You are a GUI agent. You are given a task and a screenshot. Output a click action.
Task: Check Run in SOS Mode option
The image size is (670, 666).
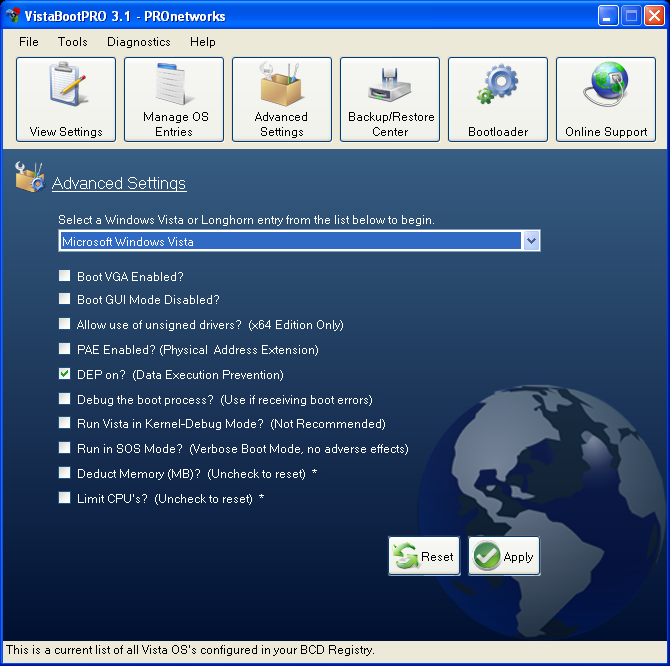pyautogui.click(x=65, y=447)
